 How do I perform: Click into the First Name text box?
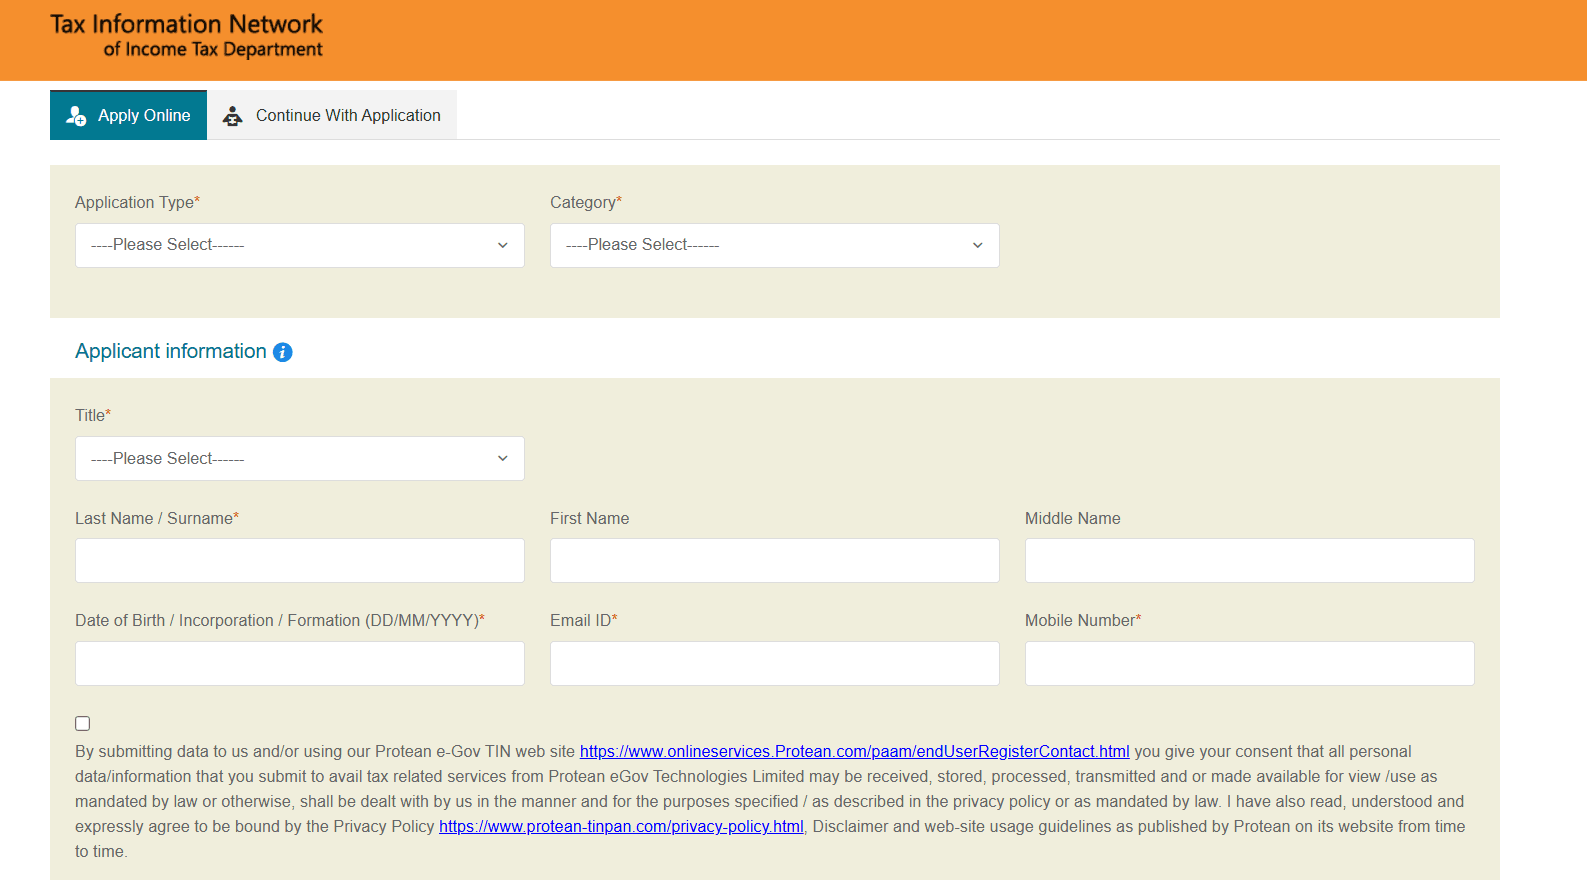(774, 560)
